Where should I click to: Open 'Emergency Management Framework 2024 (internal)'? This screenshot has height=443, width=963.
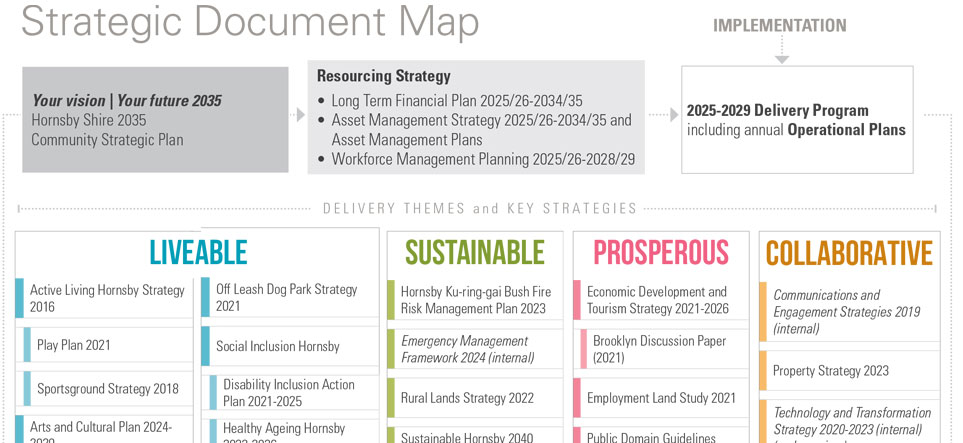click(x=475, y=349)
